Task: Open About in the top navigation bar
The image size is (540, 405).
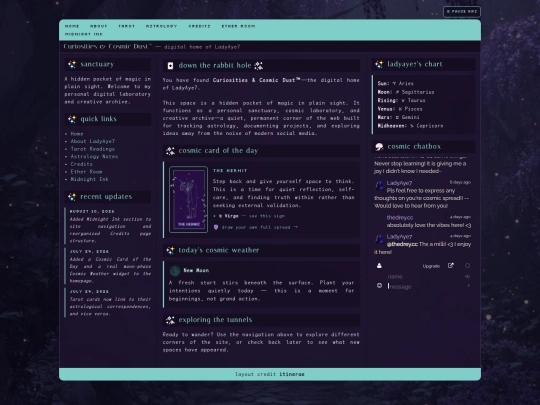Action: point(98,26)
